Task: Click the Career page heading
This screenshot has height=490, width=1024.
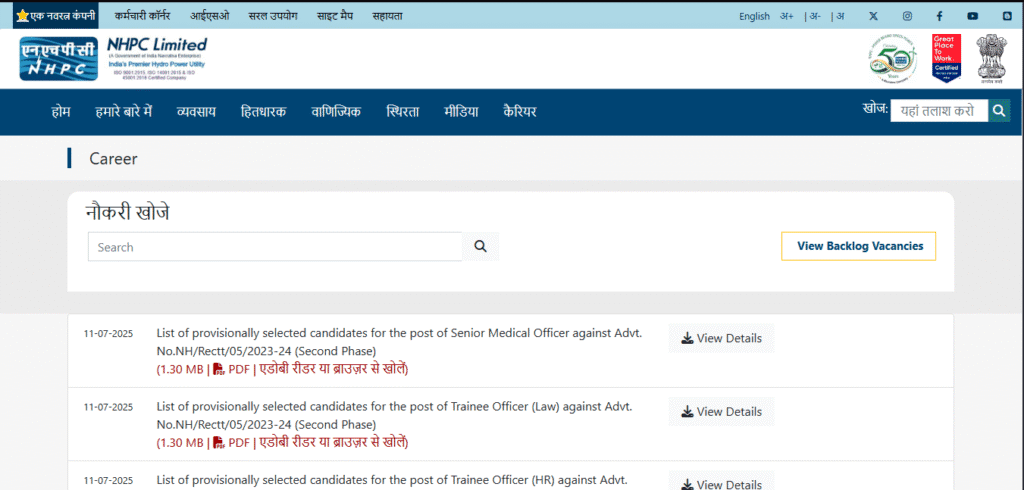Action: [113, 159]
